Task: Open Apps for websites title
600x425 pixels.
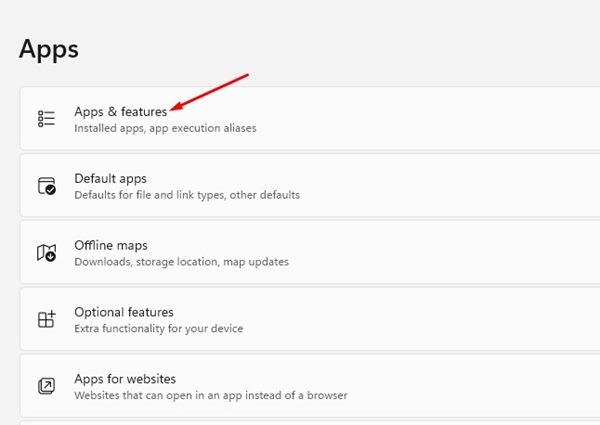Action: click(125, 379)
